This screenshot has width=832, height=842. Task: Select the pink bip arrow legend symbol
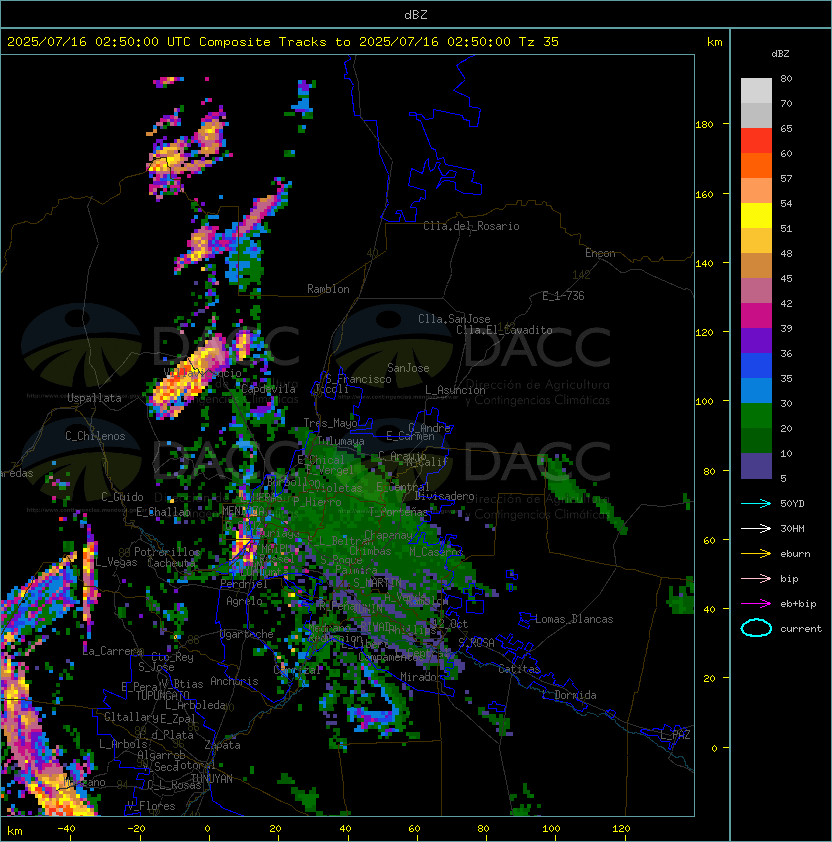click(756, 579)
